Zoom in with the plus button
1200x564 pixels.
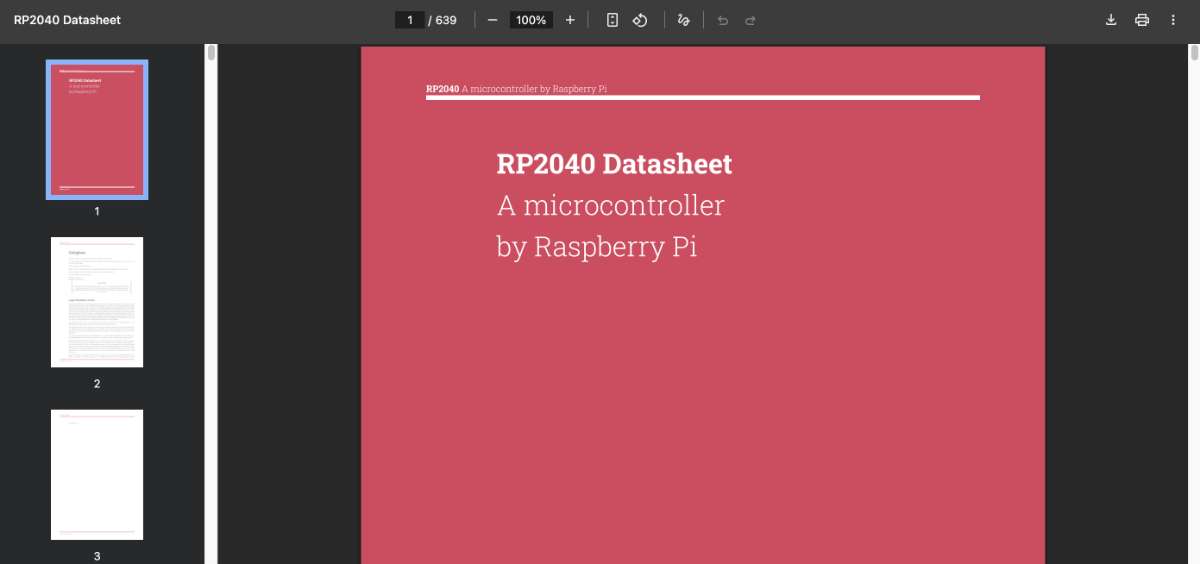[x=570, y=20]
